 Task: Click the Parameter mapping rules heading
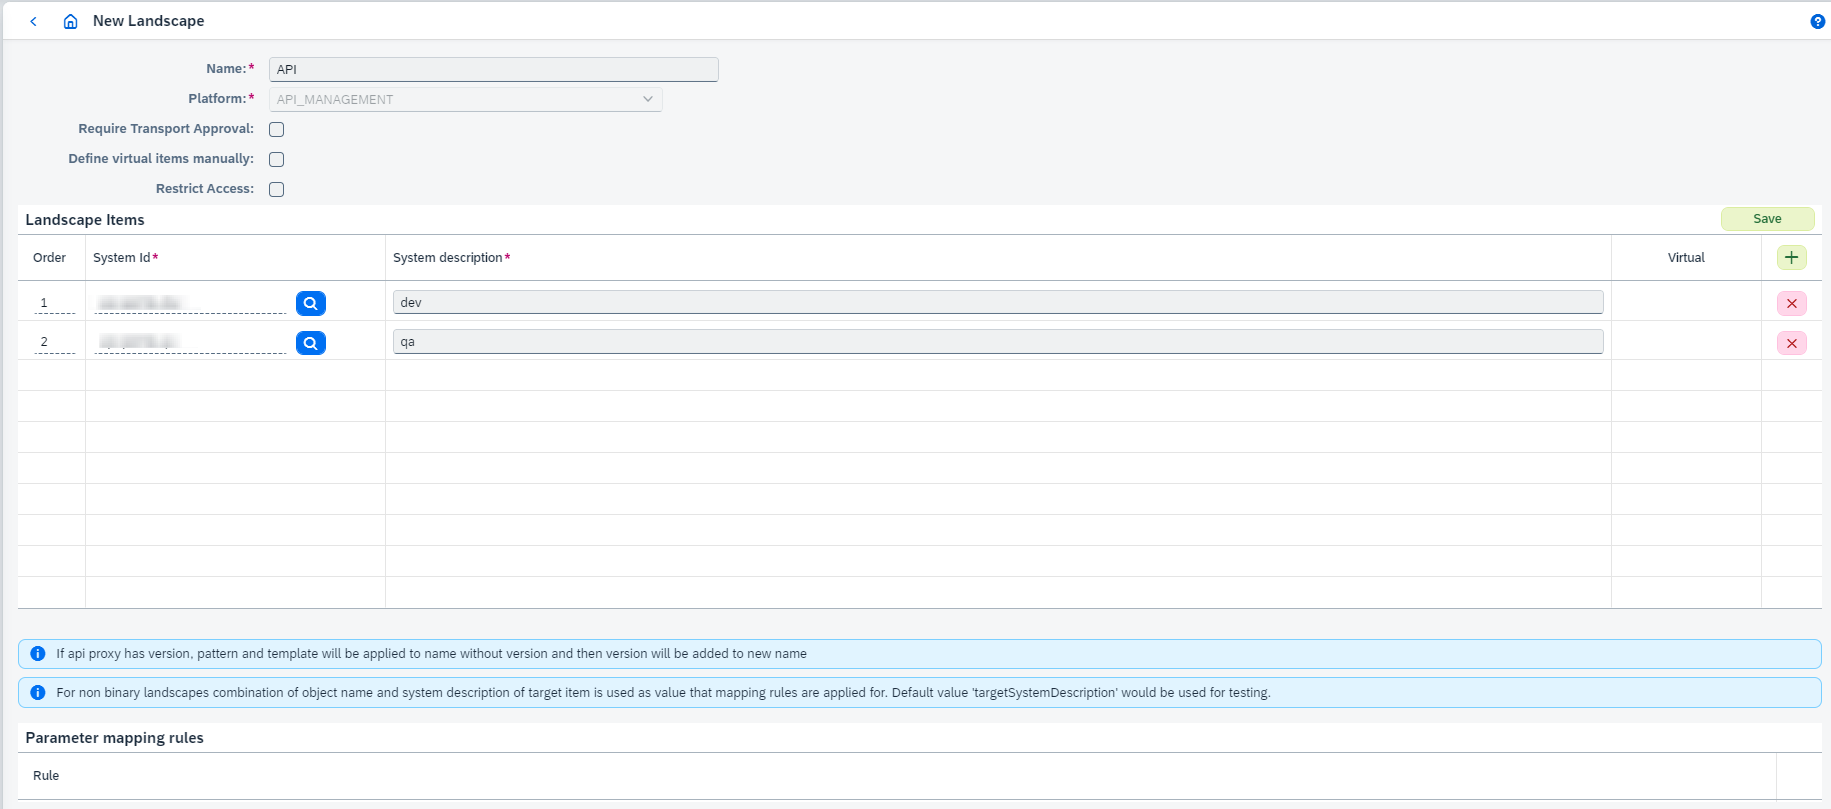click(115, 738)
